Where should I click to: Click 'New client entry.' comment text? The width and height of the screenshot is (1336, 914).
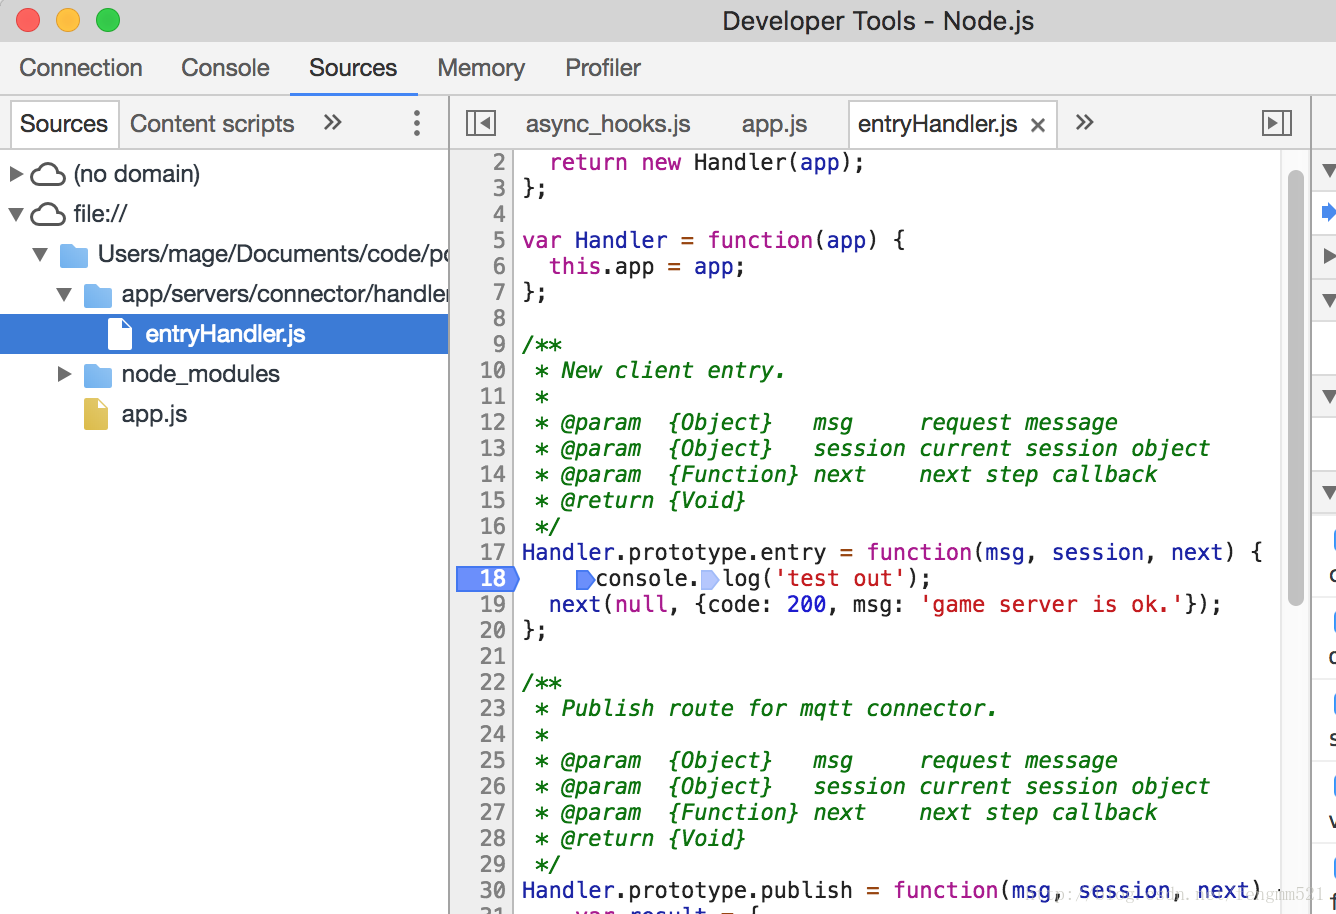(672, 371)
